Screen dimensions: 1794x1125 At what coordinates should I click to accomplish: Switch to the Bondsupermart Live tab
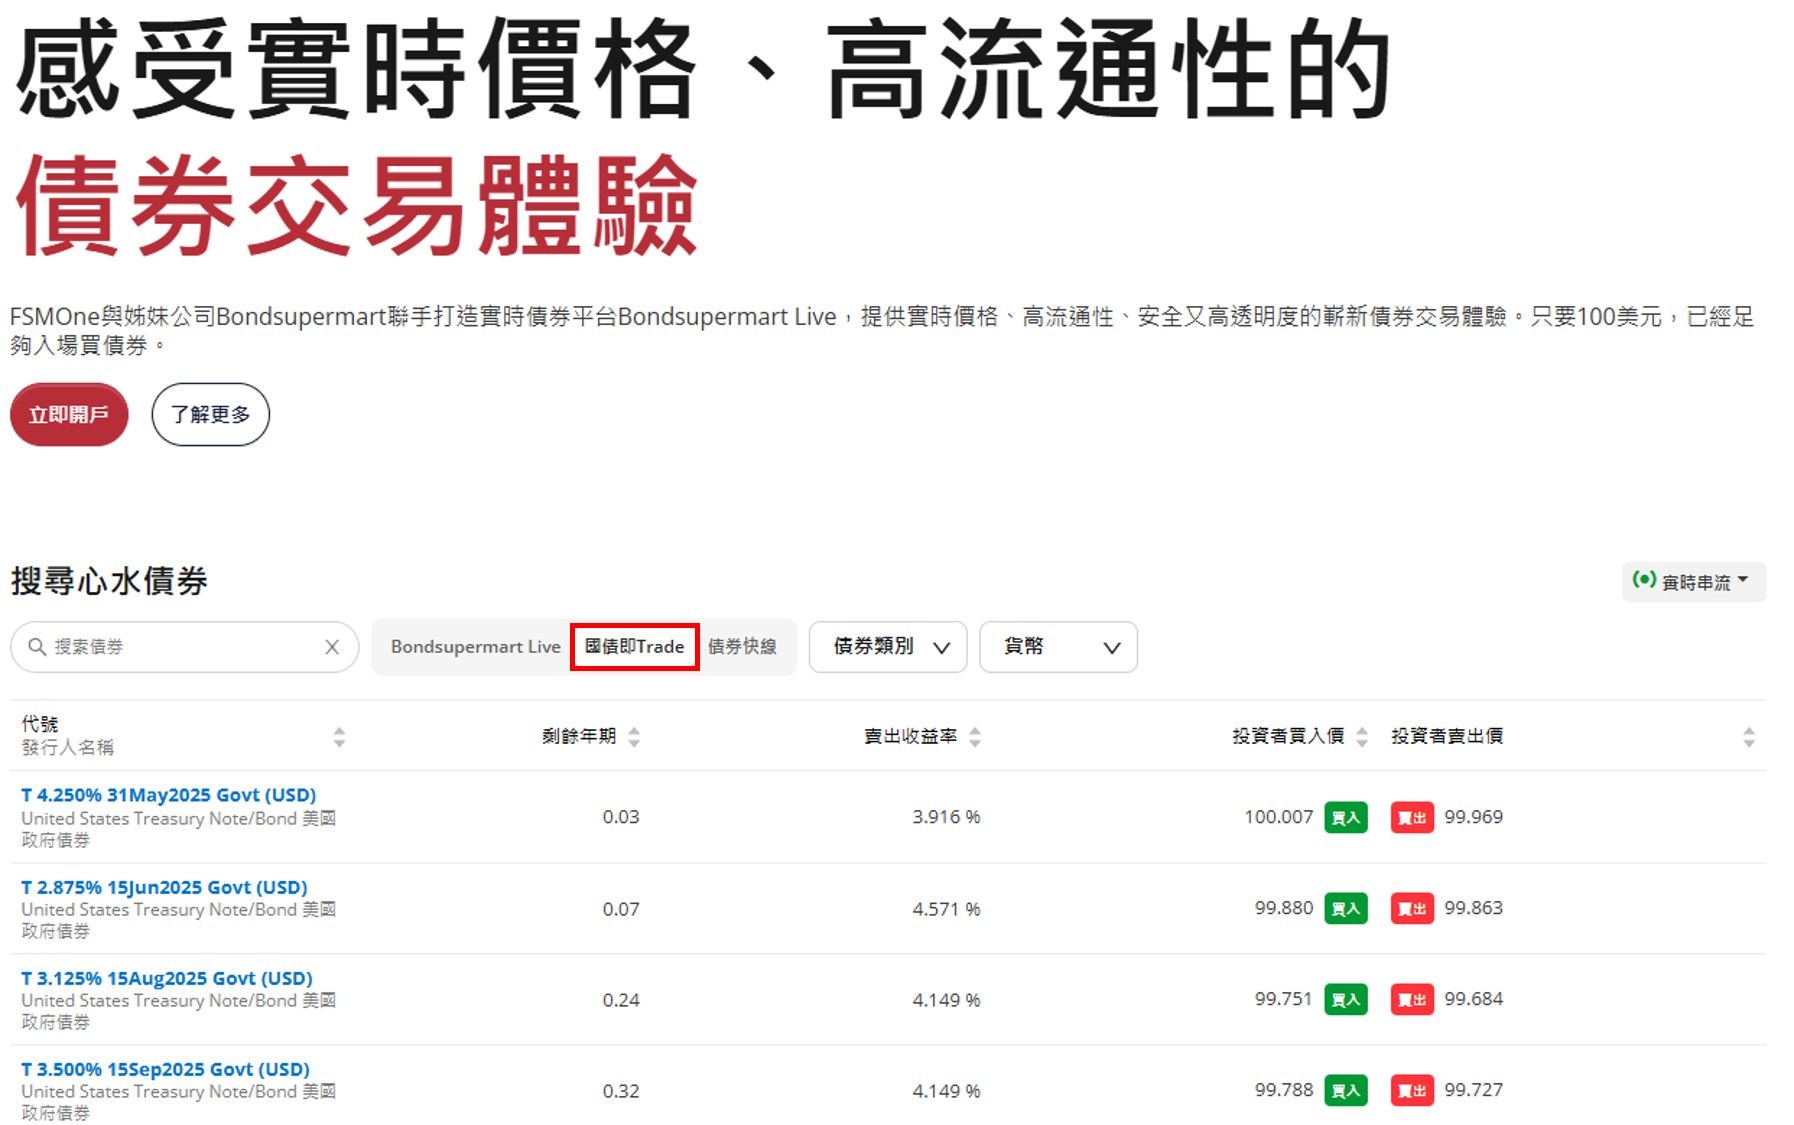pos(474,646)
